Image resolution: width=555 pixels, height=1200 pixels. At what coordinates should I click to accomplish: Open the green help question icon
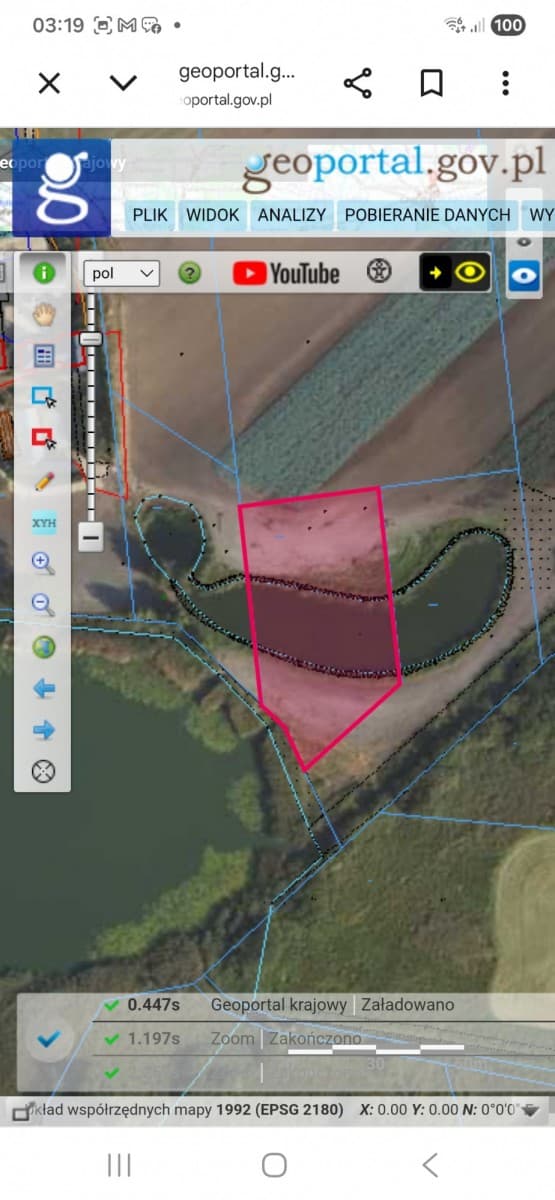coord(190,273)
